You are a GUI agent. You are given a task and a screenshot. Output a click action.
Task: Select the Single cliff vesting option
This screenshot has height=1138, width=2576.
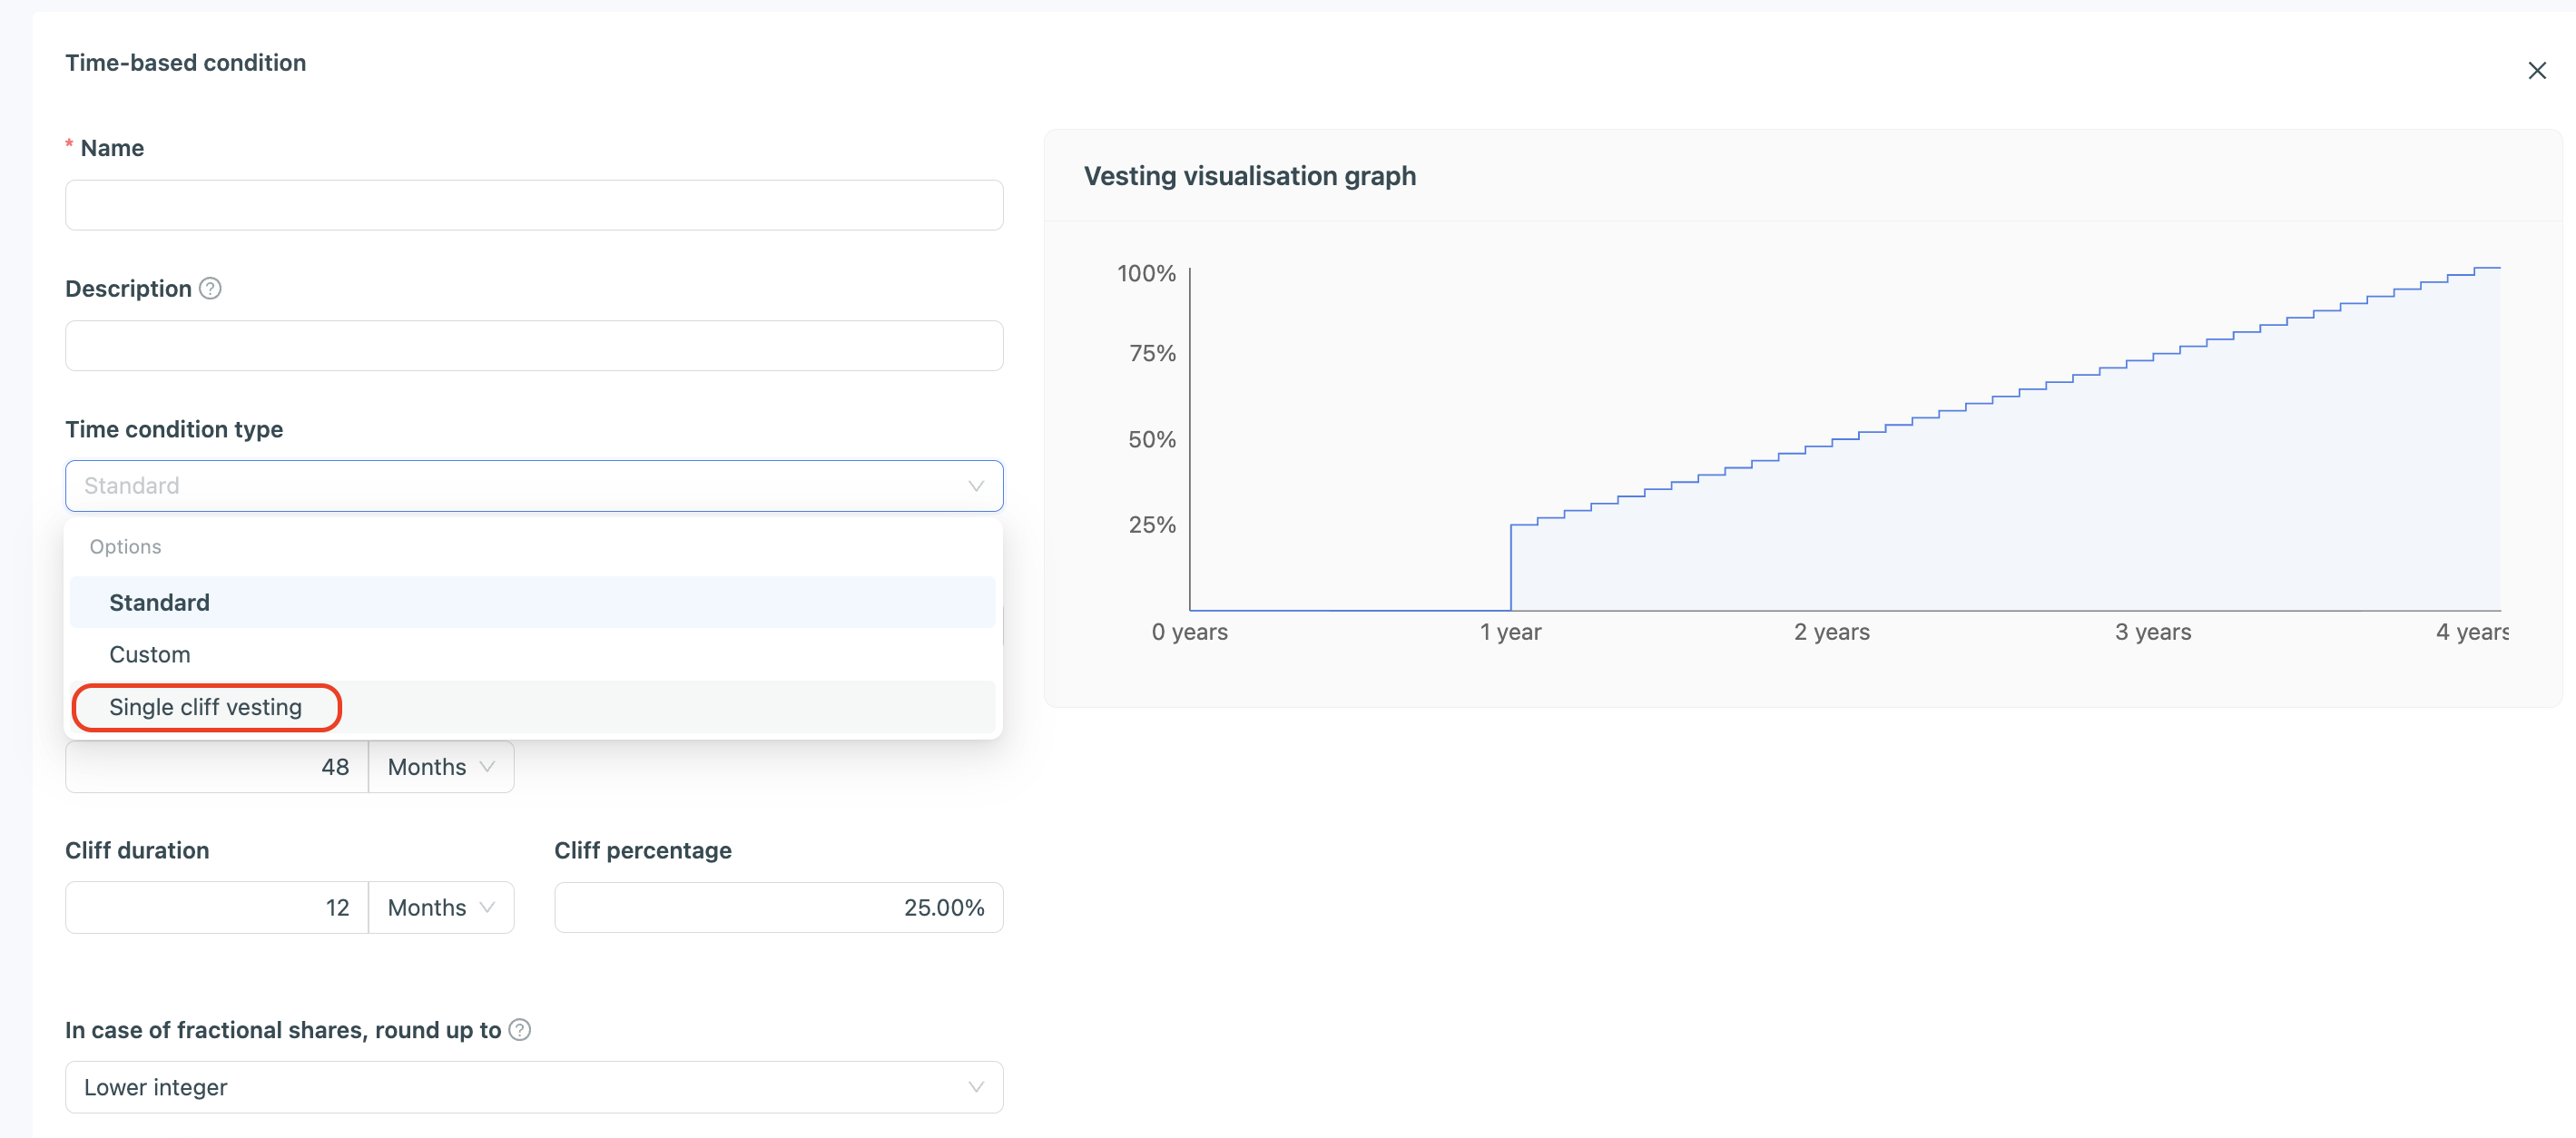point(206,707)
